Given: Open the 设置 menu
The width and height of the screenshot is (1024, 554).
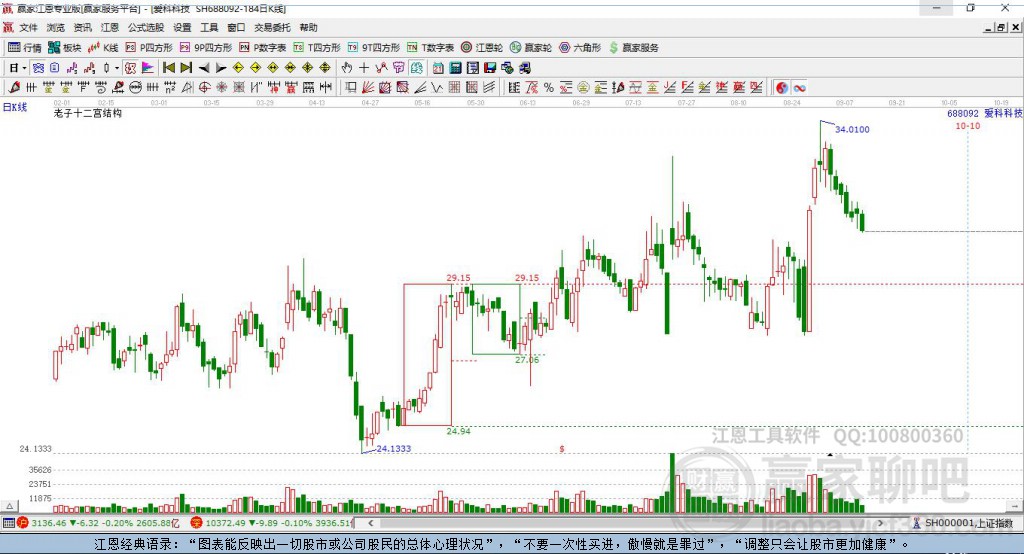Looking at the screenshot, I should click(x=182, y=27).
